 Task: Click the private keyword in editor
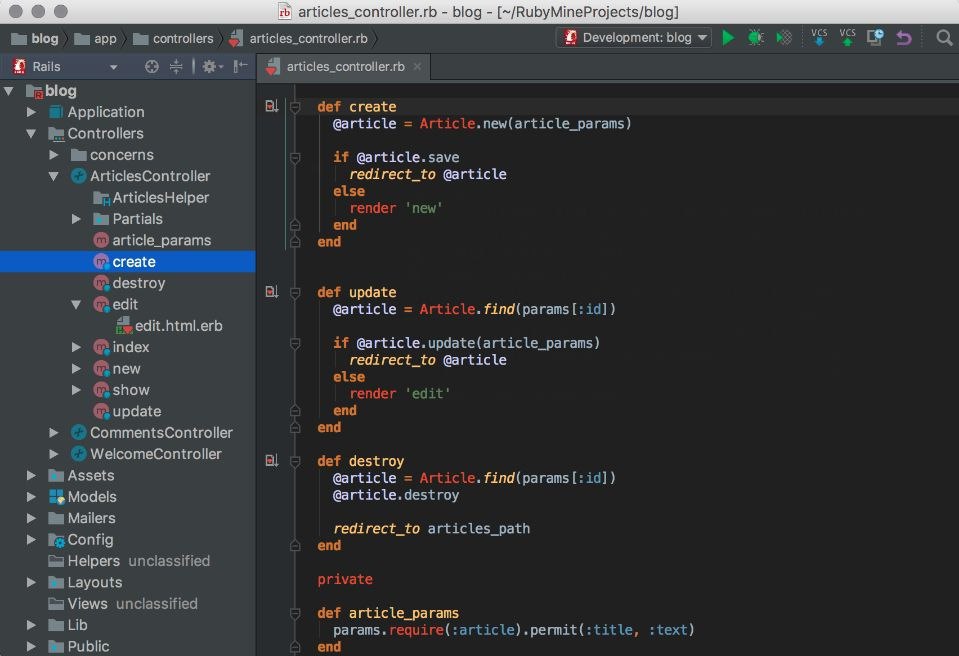344,579
